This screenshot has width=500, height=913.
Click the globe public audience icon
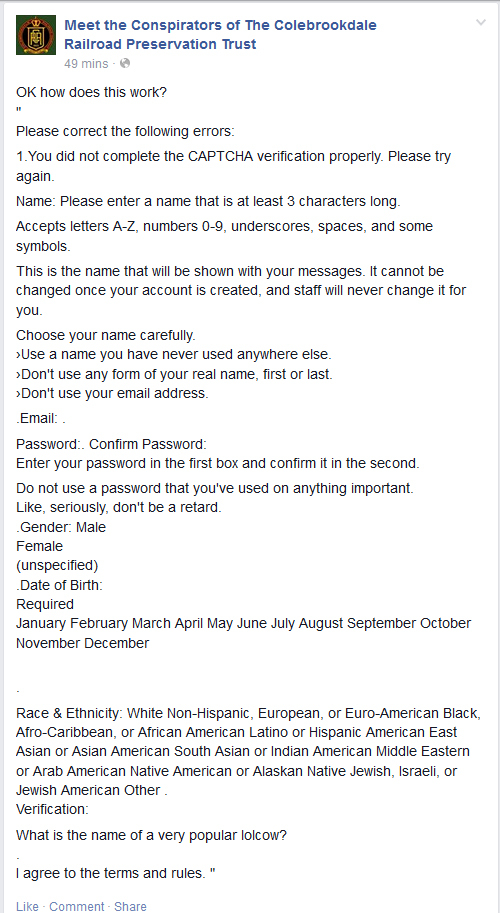click(x=125, y=63)
